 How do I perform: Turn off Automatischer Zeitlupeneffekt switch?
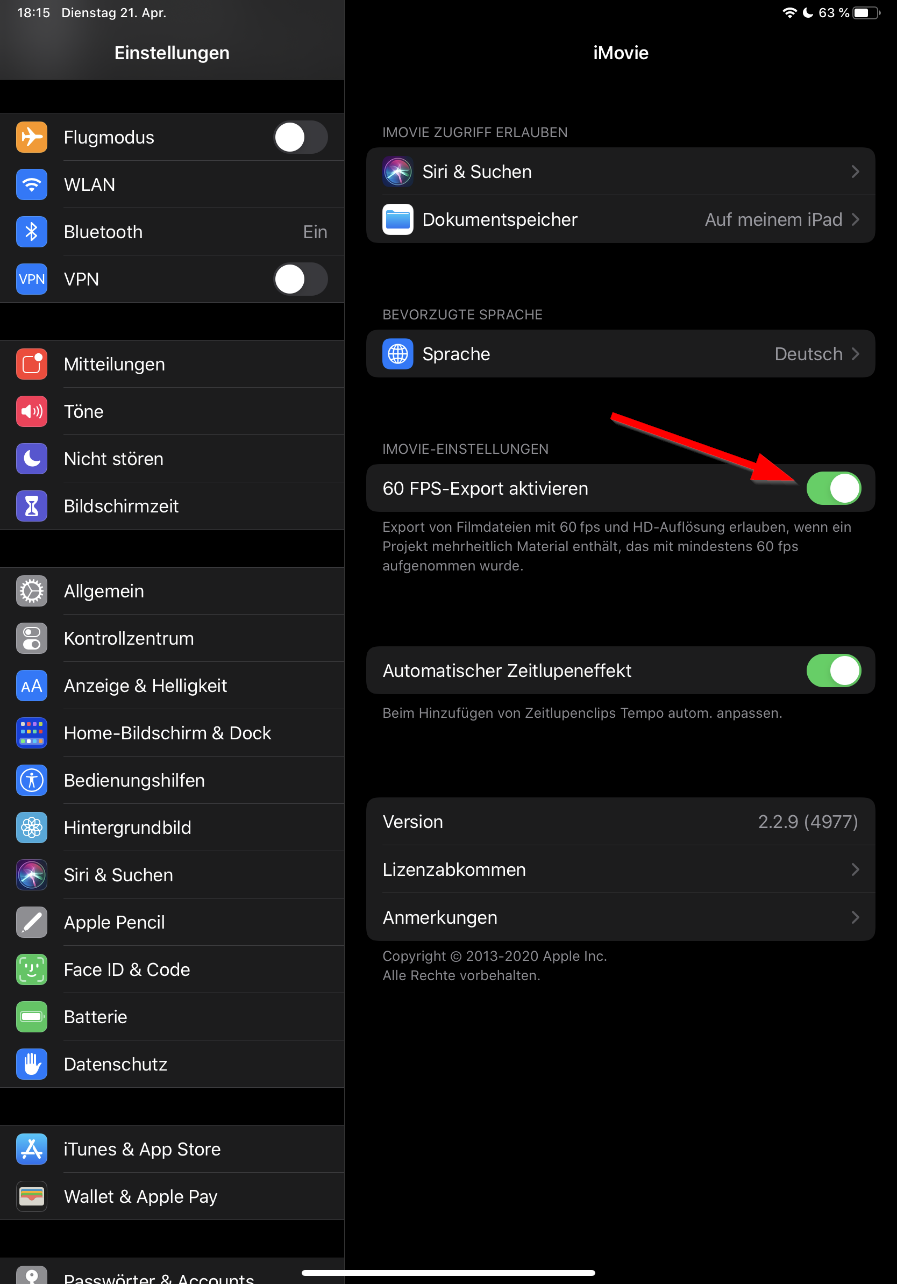(833, 671)
